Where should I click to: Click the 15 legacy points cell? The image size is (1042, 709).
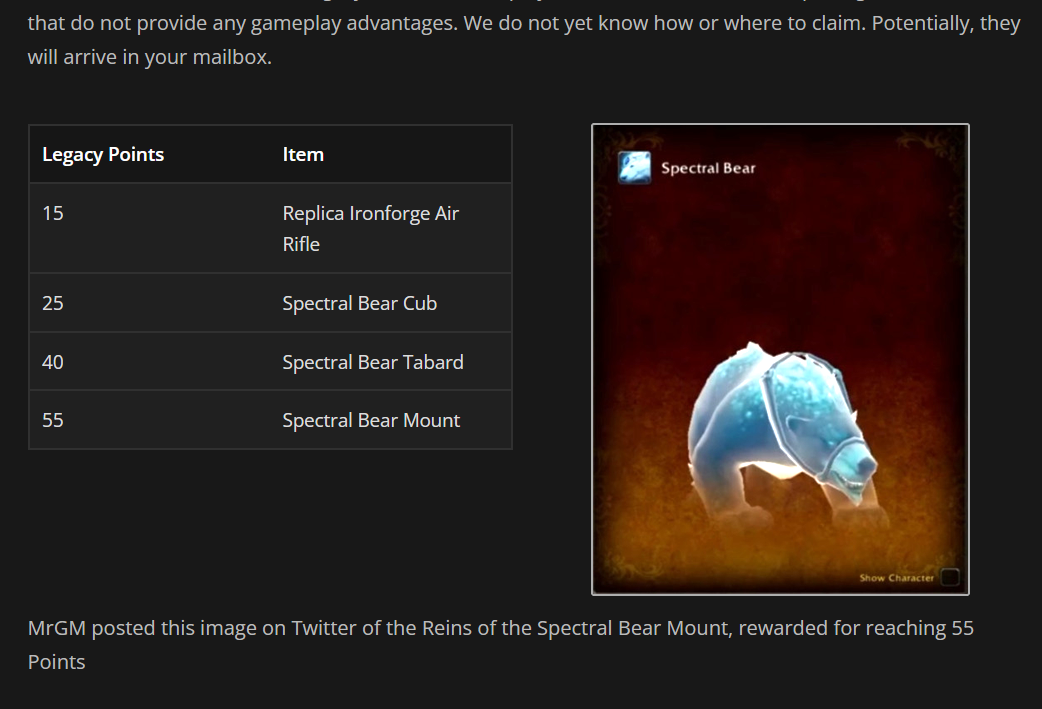pos(53,213)
